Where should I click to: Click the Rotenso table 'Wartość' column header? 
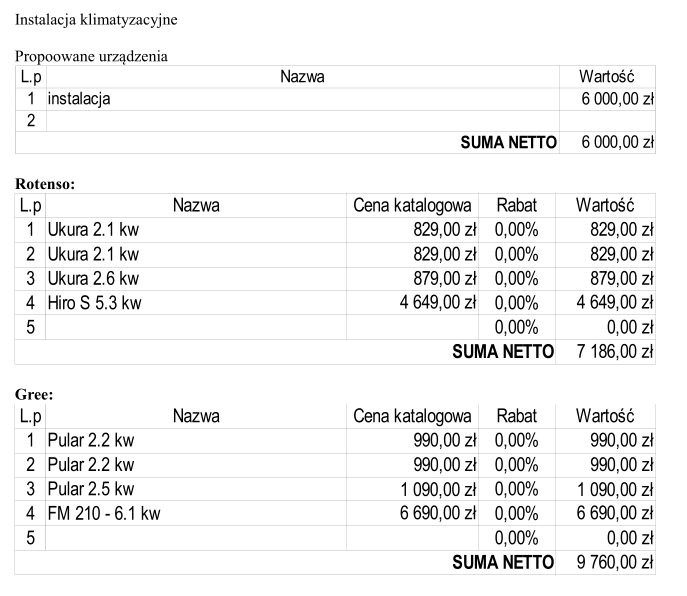click(x=606, y=206)
